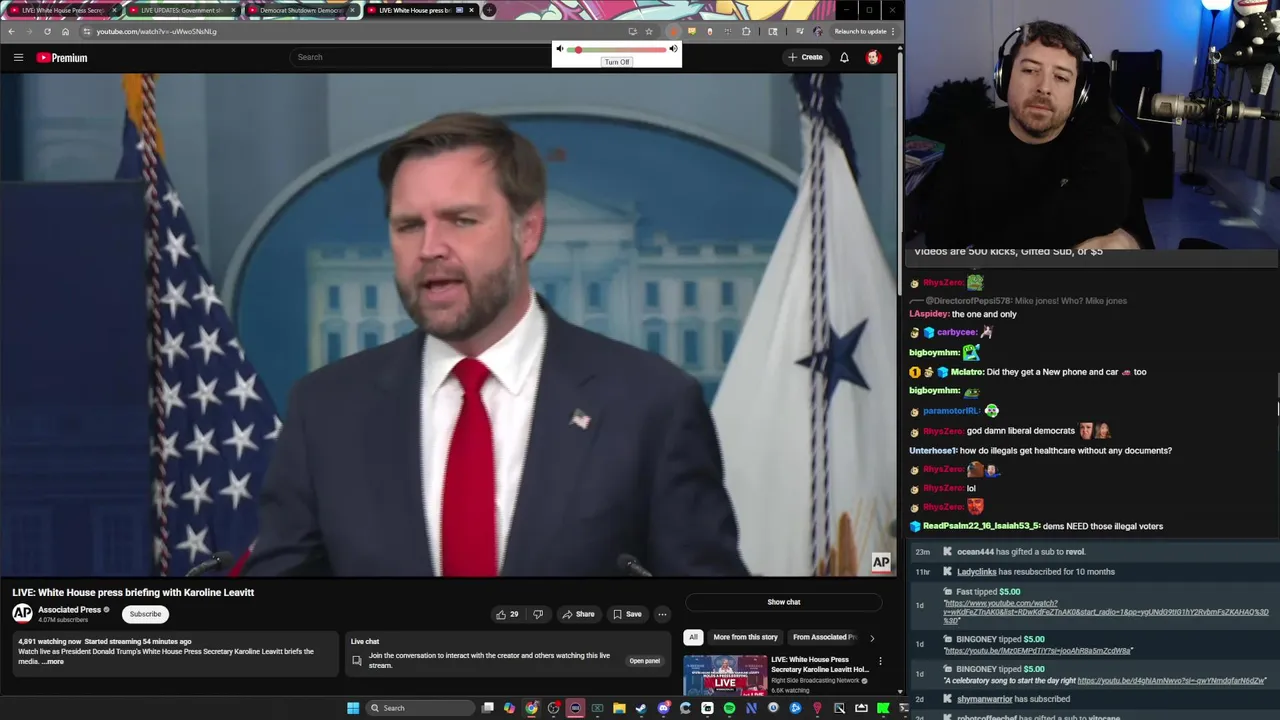
Task: Click the Show chat button
Action: [784, 602]
